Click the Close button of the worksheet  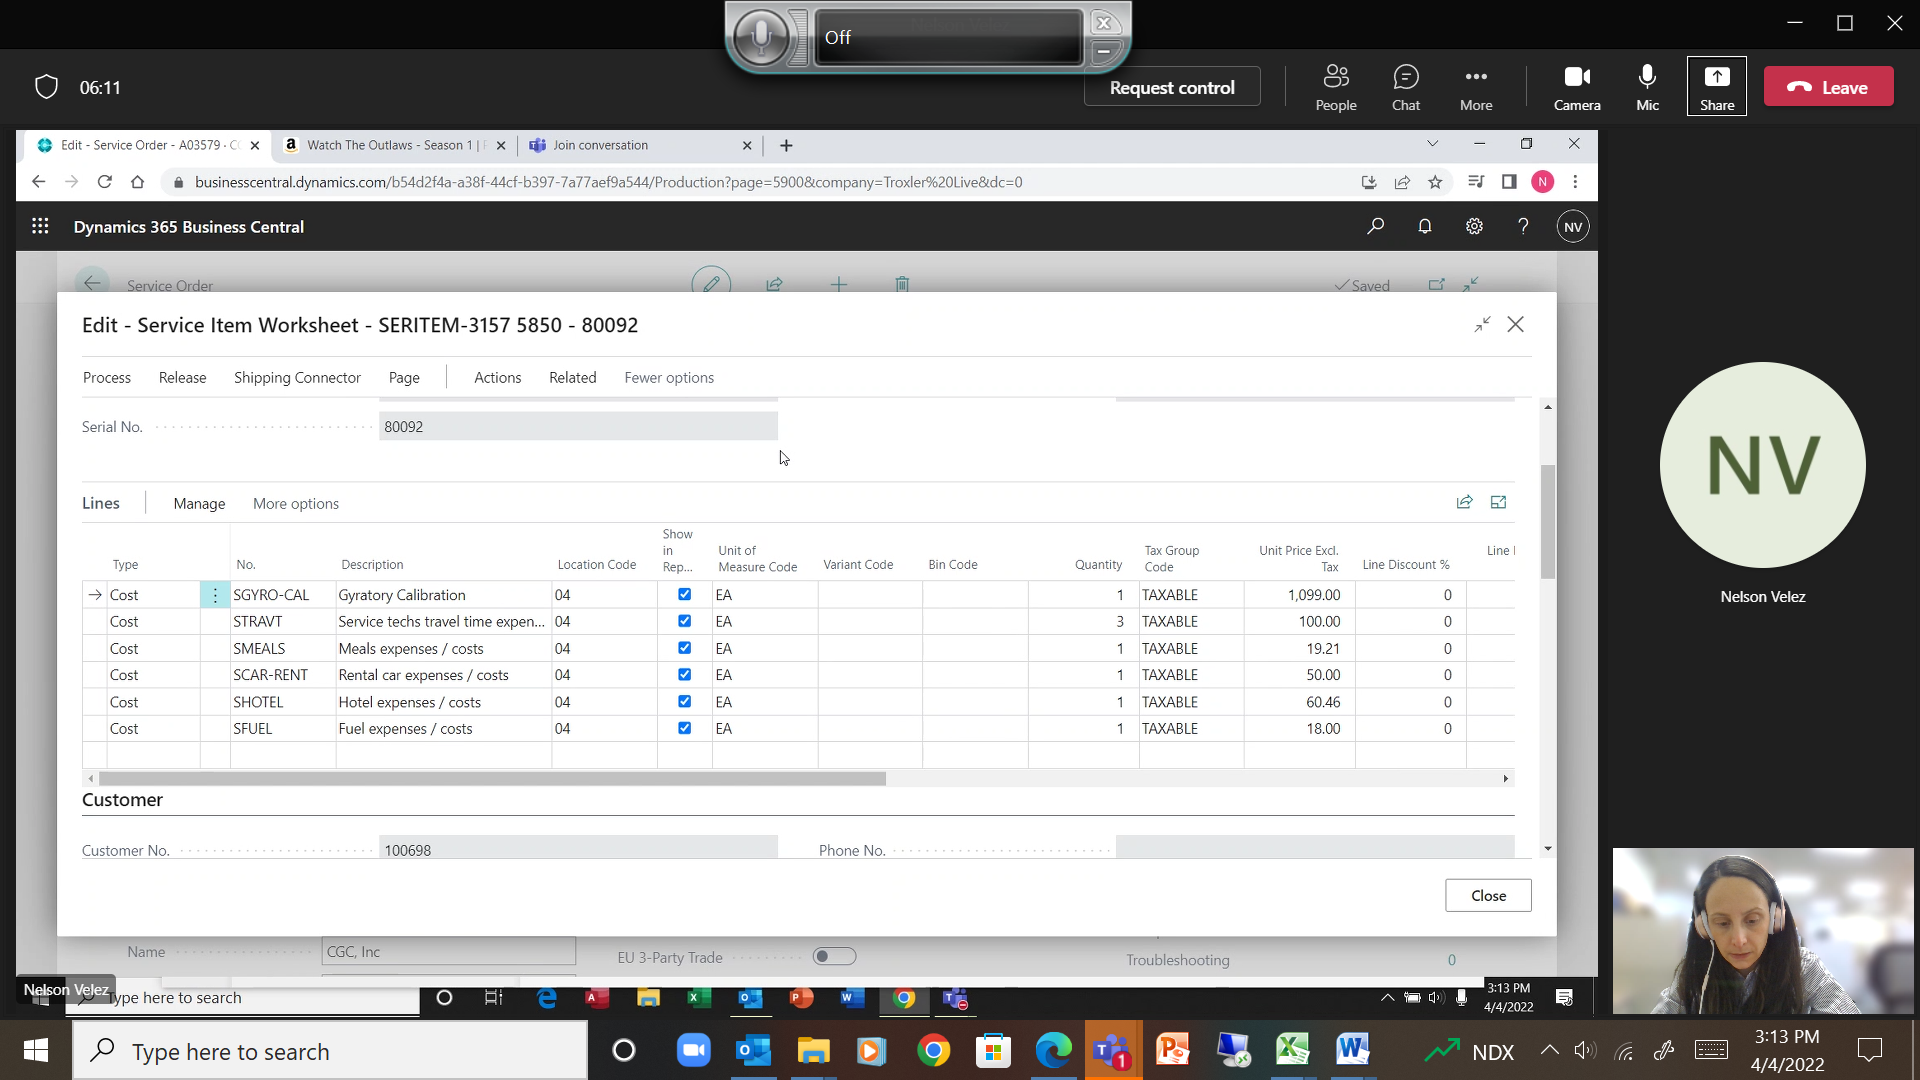point(1488,896)
